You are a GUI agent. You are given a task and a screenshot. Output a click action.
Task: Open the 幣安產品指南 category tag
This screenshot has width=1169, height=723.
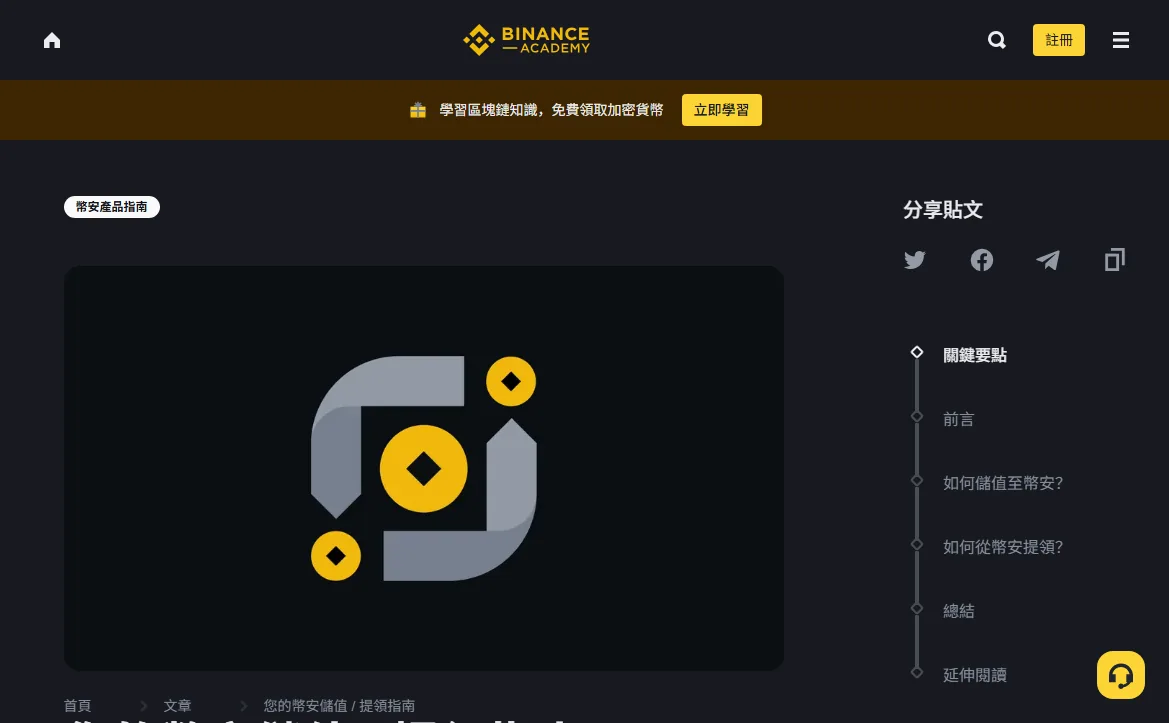(112, 207)
